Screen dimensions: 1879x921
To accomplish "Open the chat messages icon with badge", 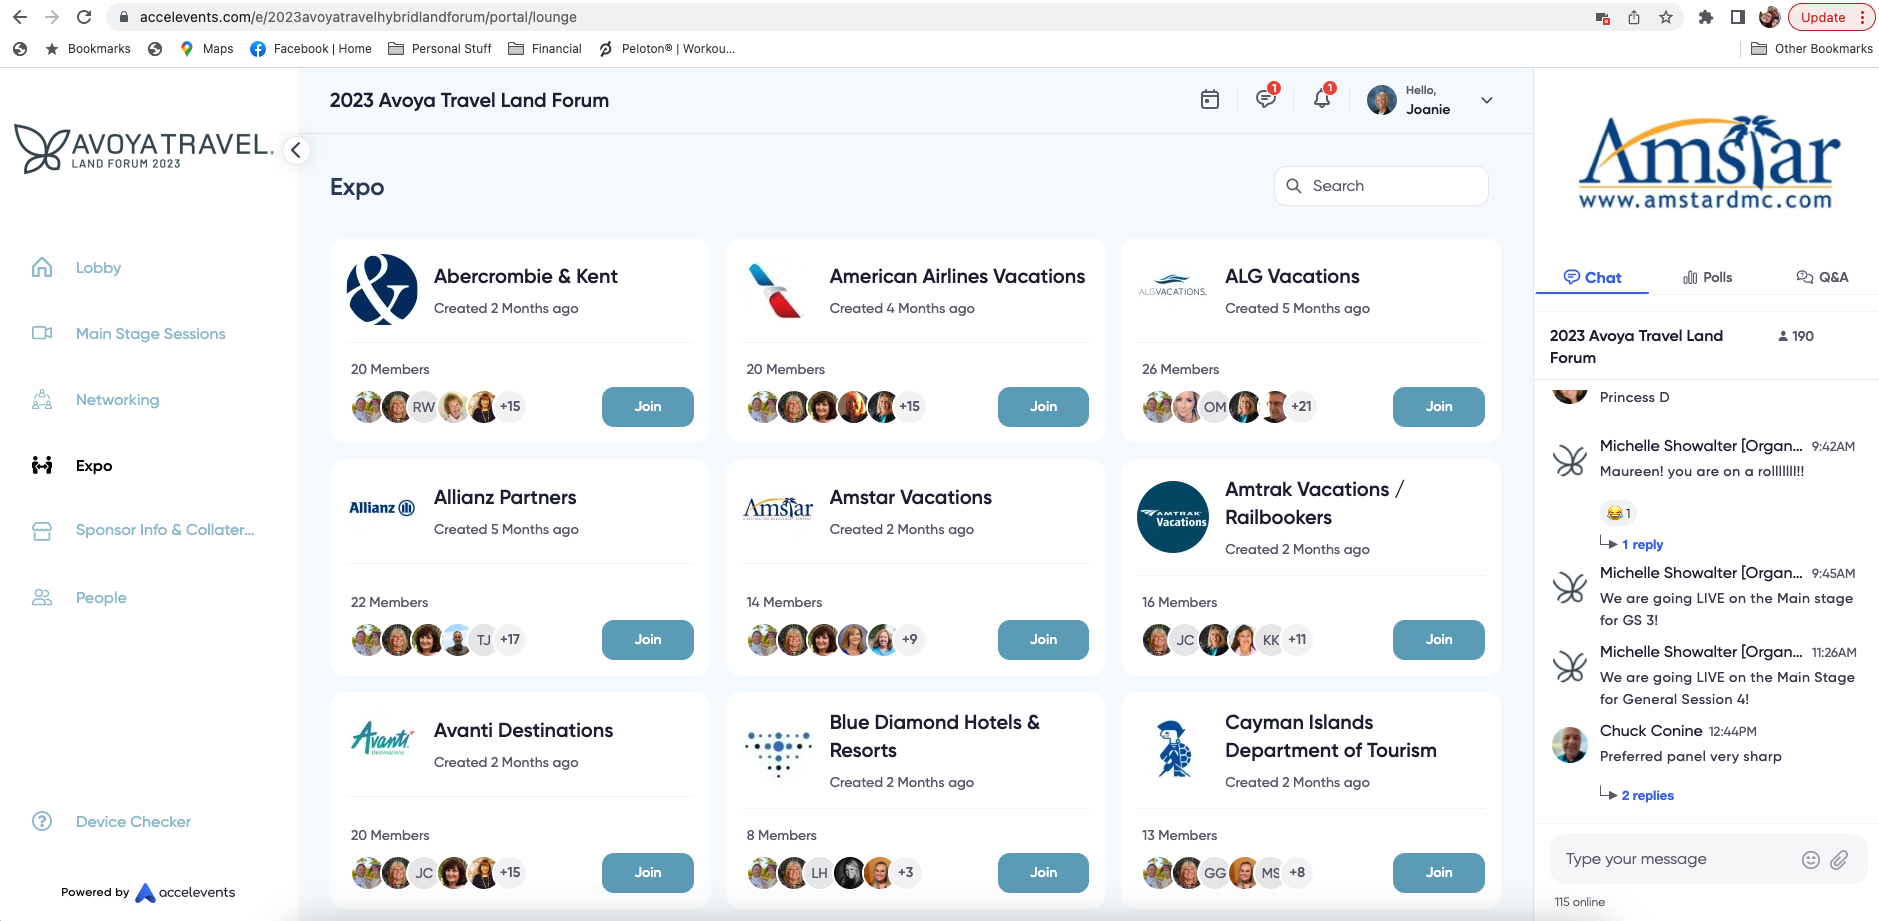I will (1265, 100).
